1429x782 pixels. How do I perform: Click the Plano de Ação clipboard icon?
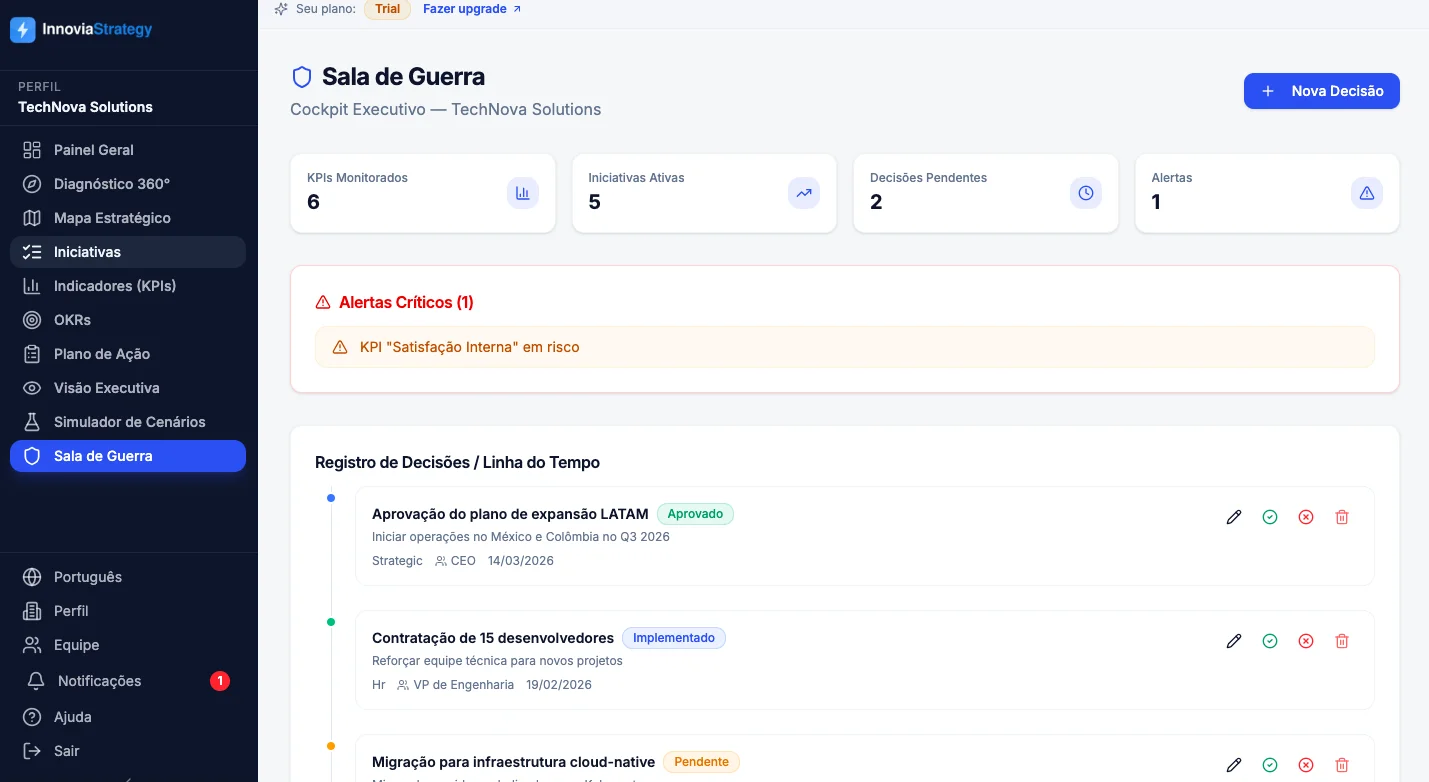tap(32, 354)
